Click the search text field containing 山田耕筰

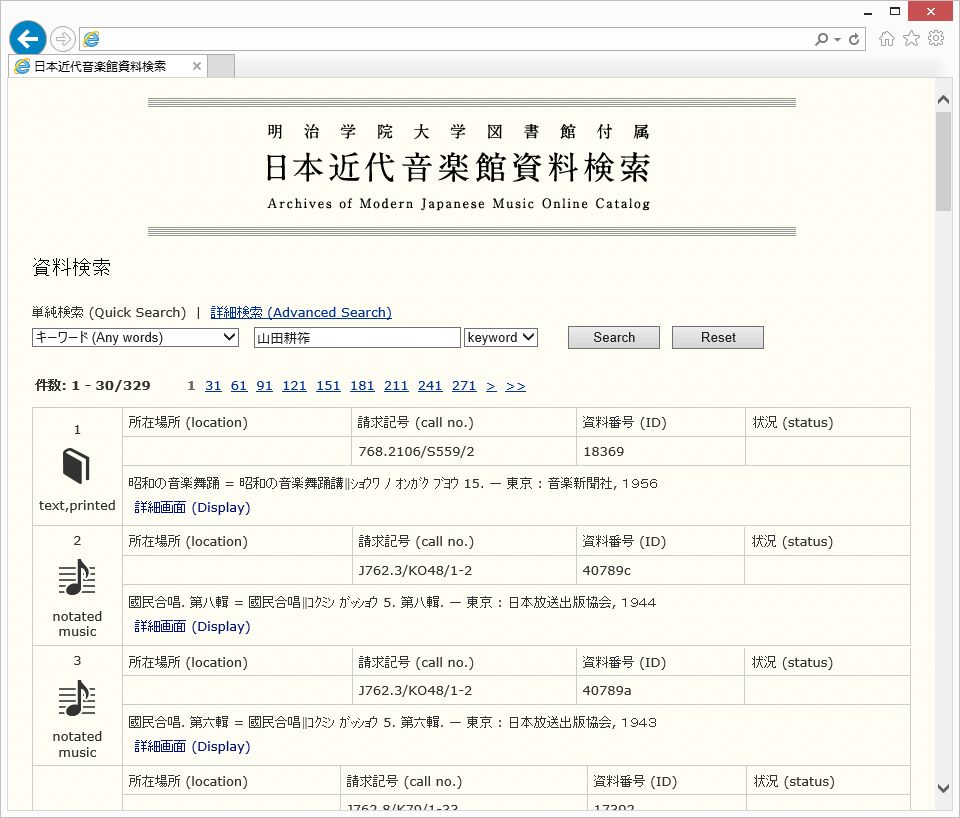tap(357, 338)
